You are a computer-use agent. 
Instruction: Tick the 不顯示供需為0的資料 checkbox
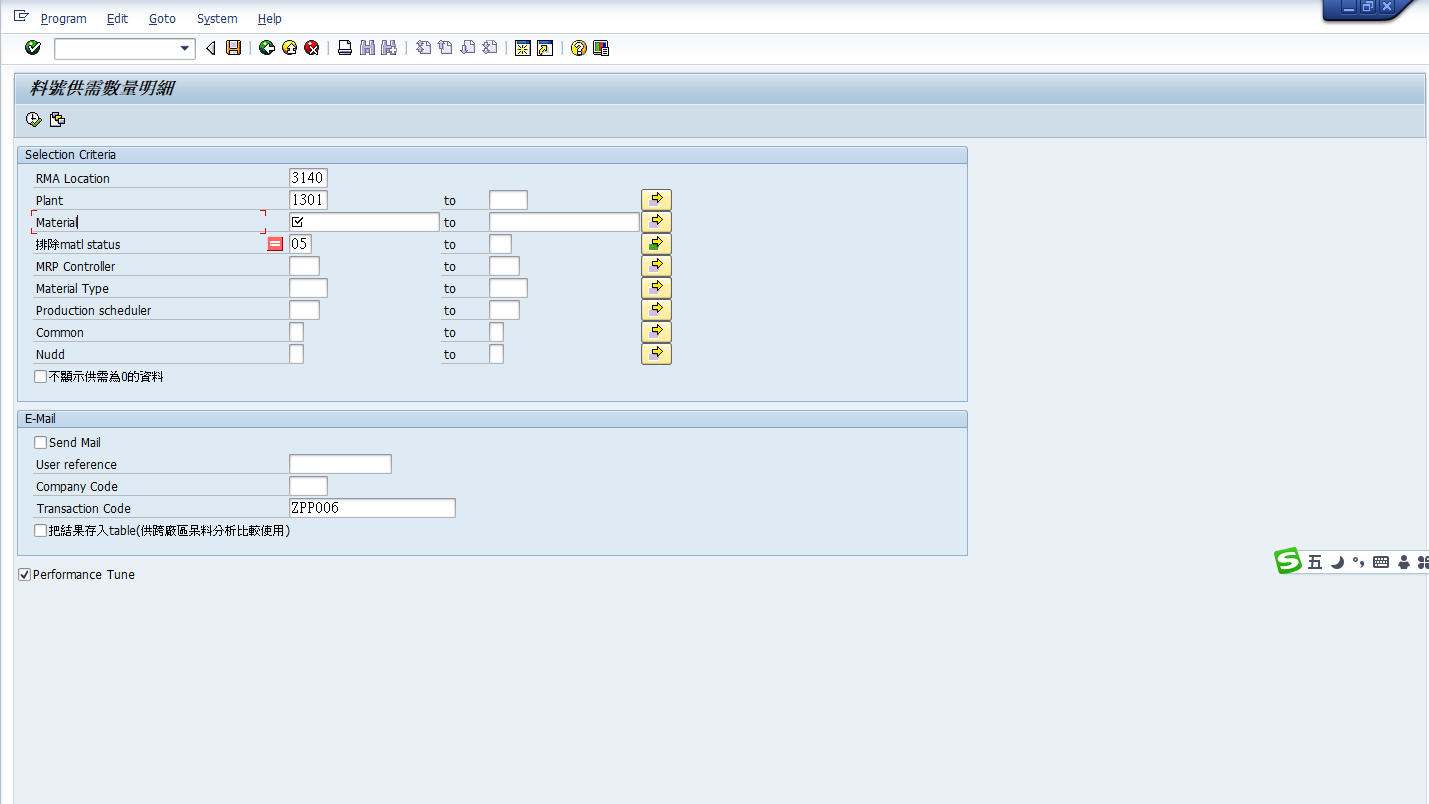tap(41, 377)
